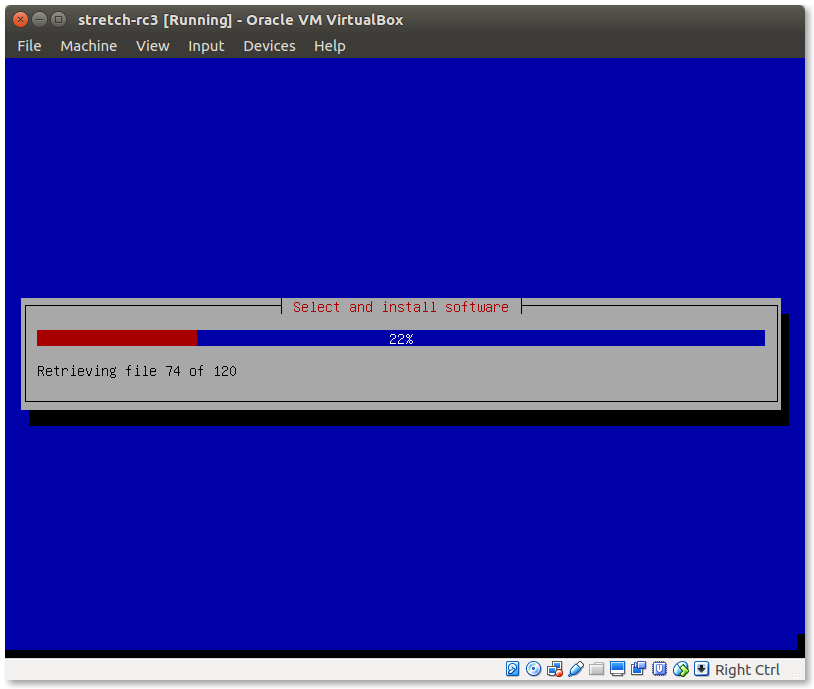This screenshot has height=689, width=814.
Task: Click the display settings status icon
Action: click(x=617, y=669)
